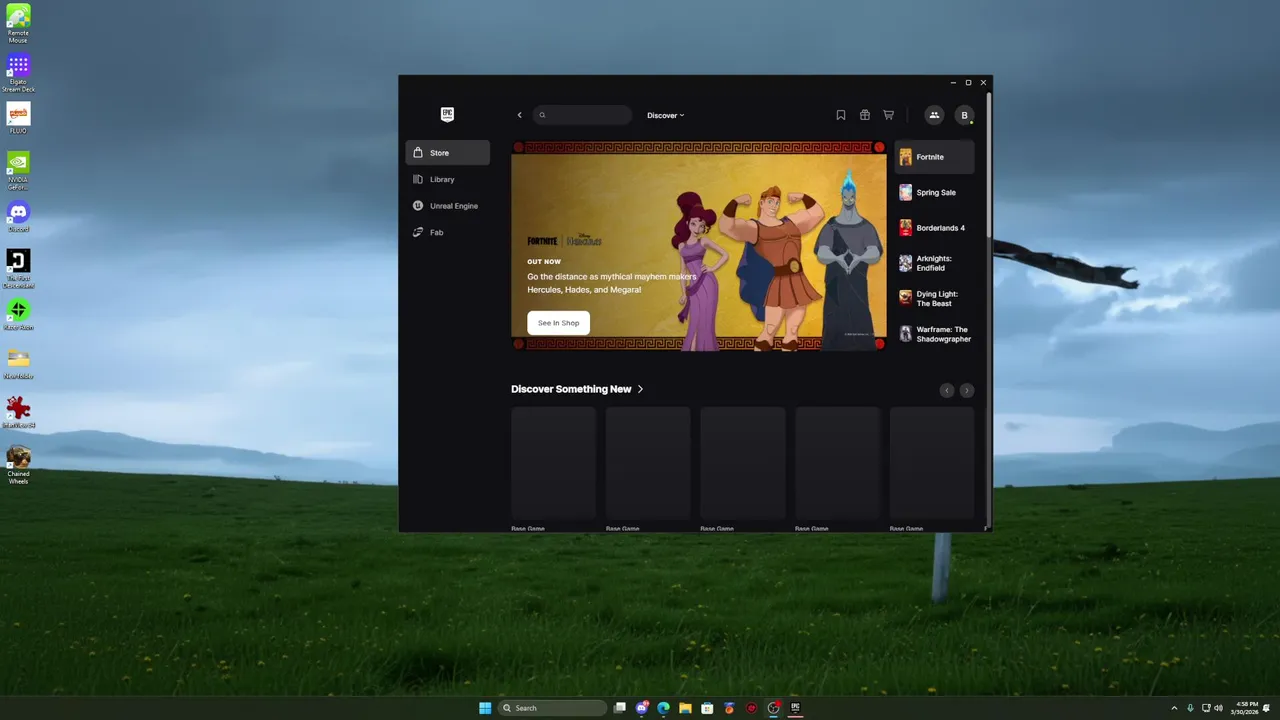This screenshot has height=720, width=1280.
Task: Open the notifications bell in taskbar
Action: click(1267, 708)
